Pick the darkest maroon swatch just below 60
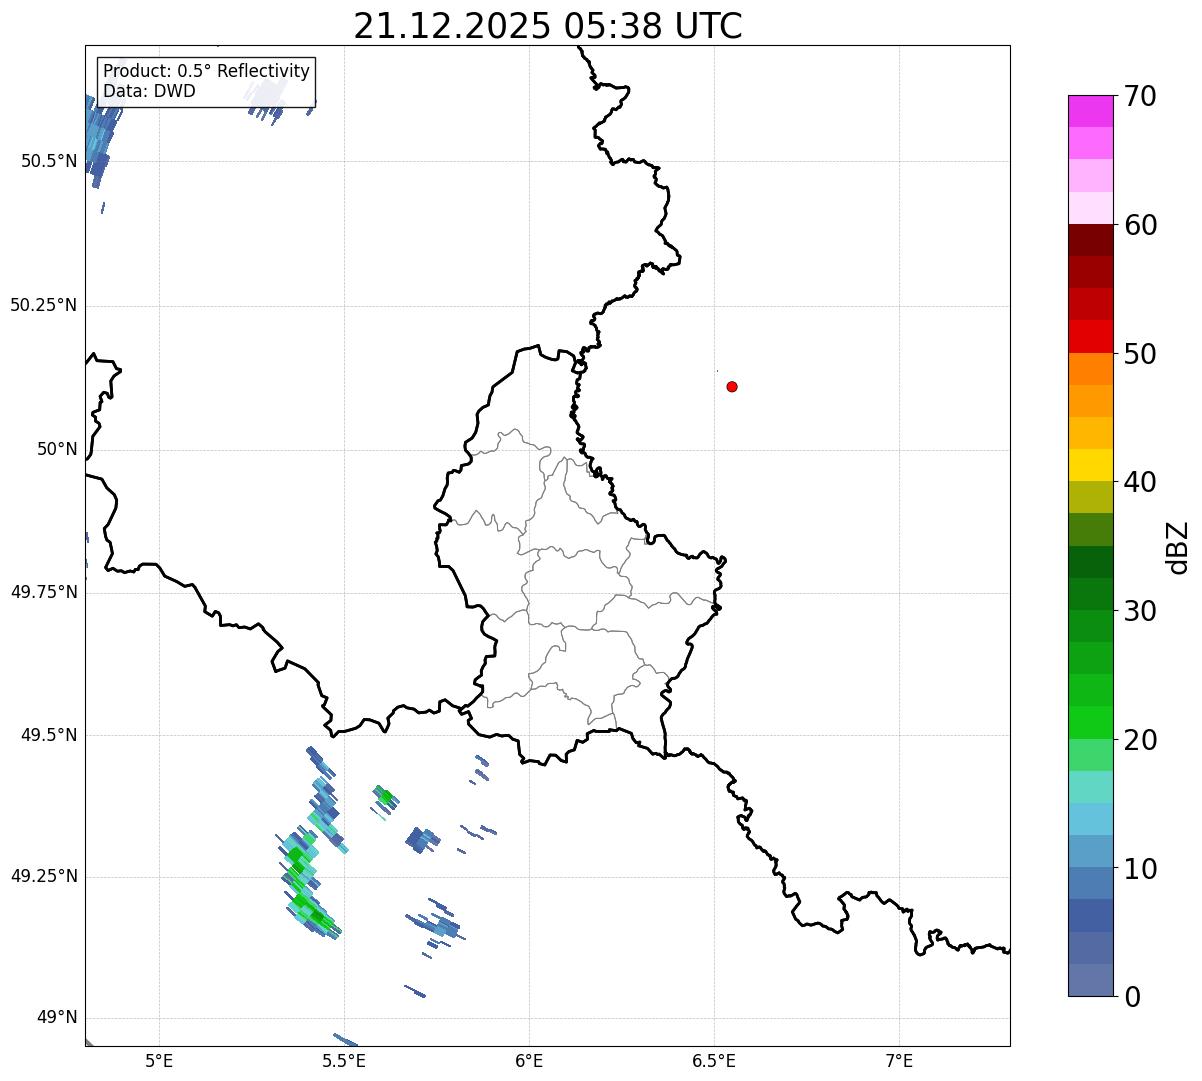Viewport: 1202px width, 1081px height. point(1090,240)
